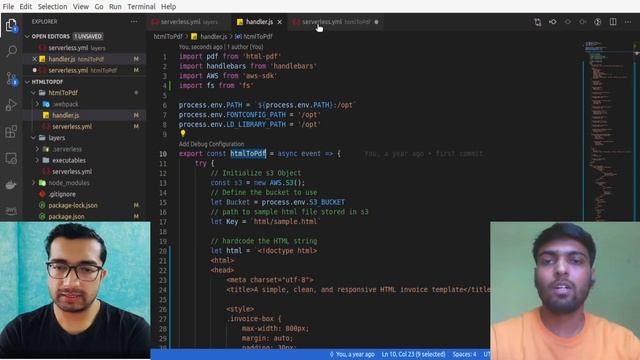Open the Remote Explorer view

pyautogui.click(x=11, y=158)
